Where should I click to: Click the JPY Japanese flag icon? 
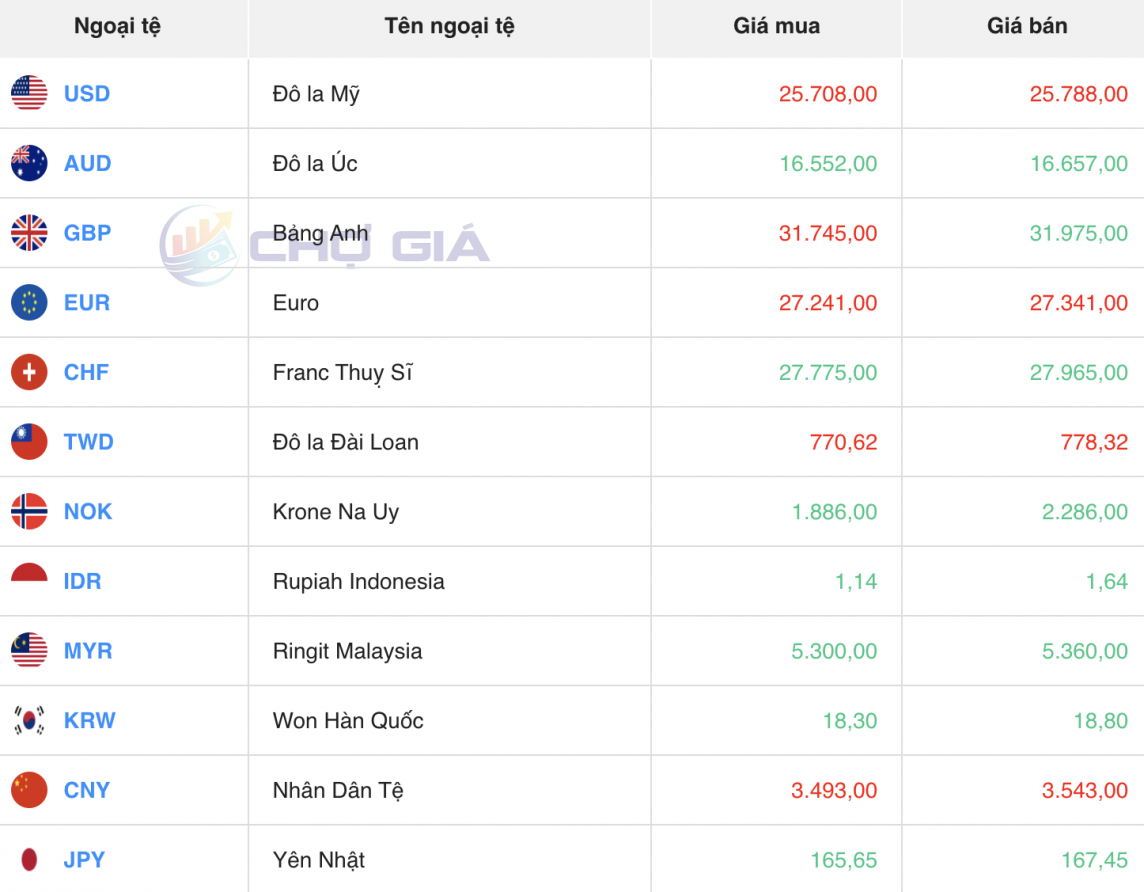29,859
